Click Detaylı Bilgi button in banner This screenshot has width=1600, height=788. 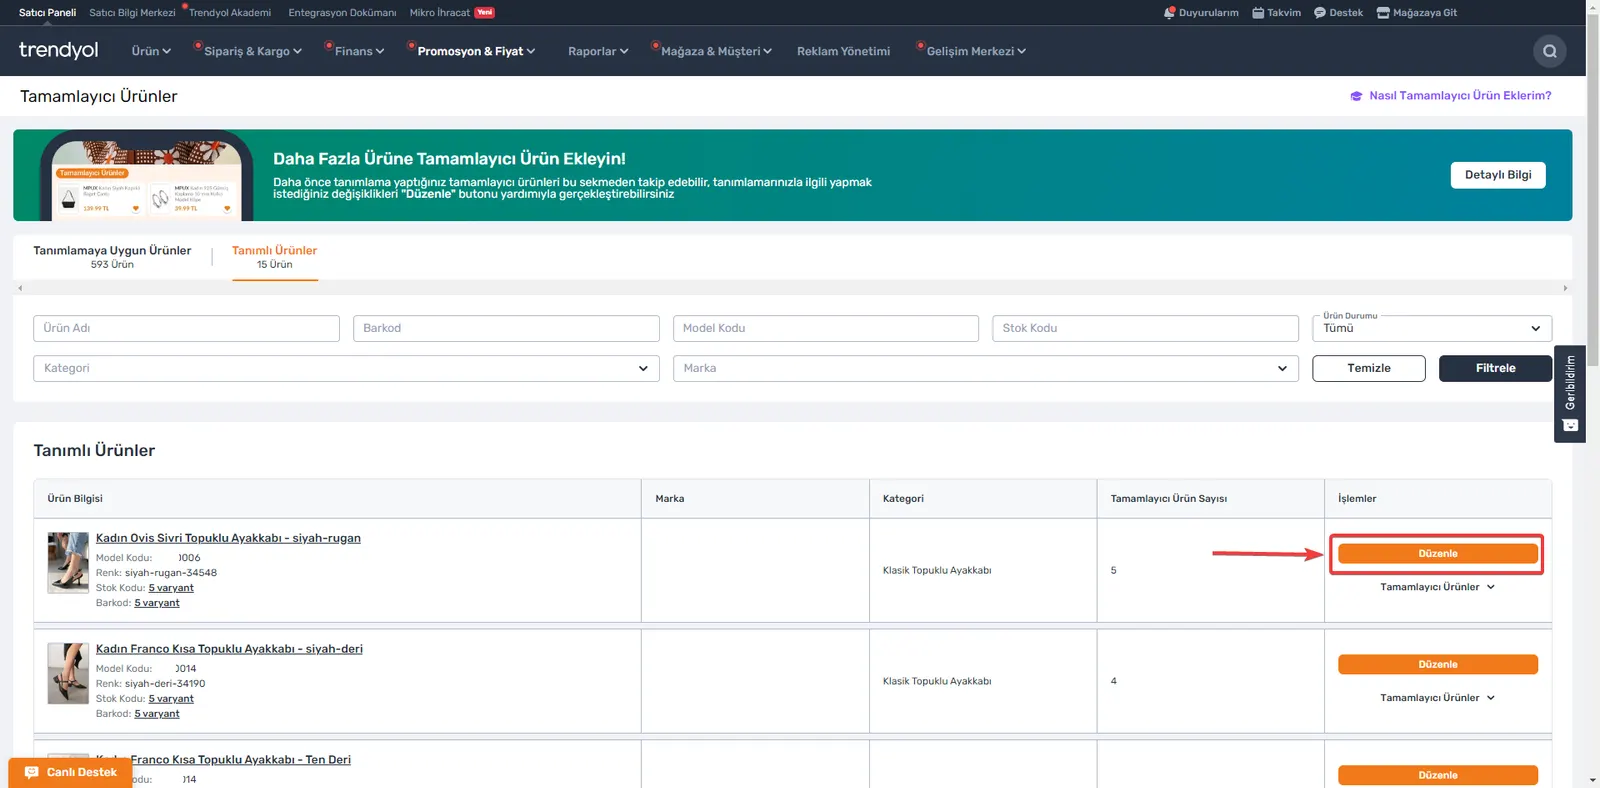click(x=1498, y=175)
